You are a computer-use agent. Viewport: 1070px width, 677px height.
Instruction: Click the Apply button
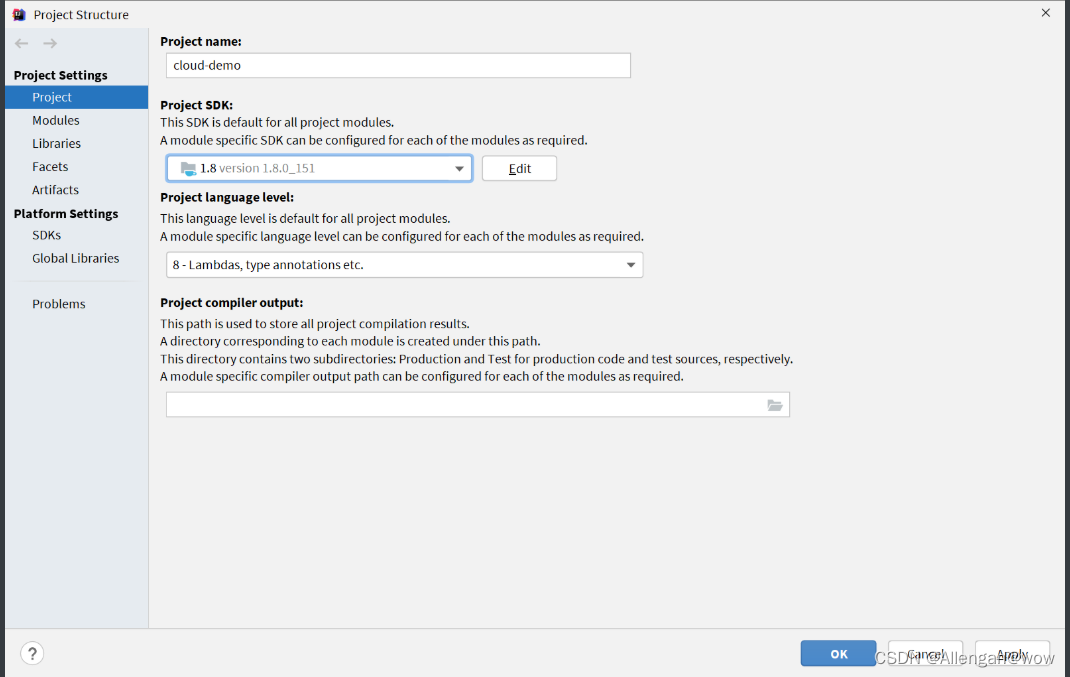(1012, 654)
